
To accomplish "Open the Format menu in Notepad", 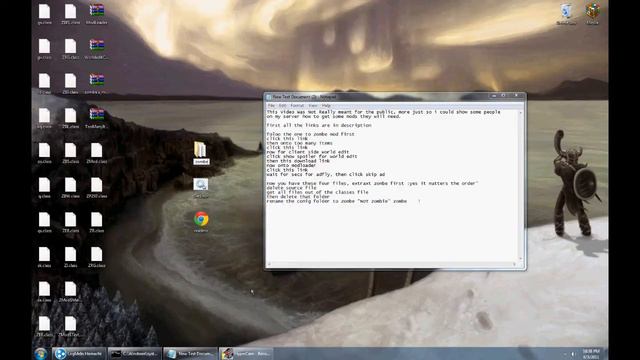I will (297, 106).
